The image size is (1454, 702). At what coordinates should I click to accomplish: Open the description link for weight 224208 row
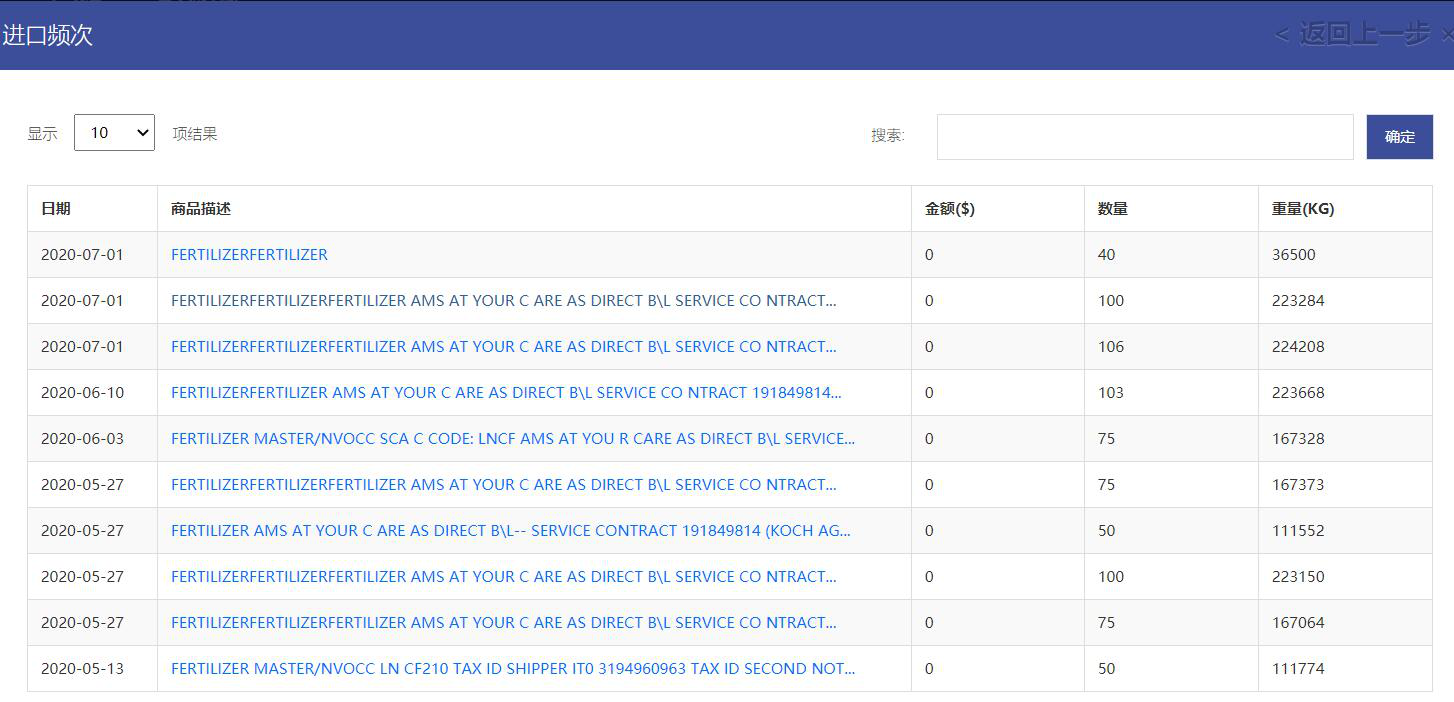coord(503,347)
